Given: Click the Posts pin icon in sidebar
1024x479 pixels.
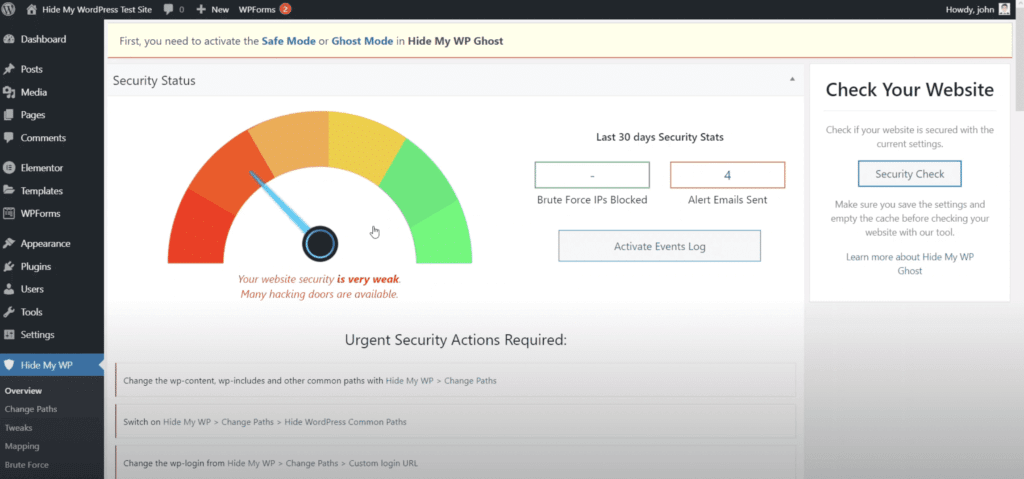Looking at the screenshot, I should click(10, 70).
